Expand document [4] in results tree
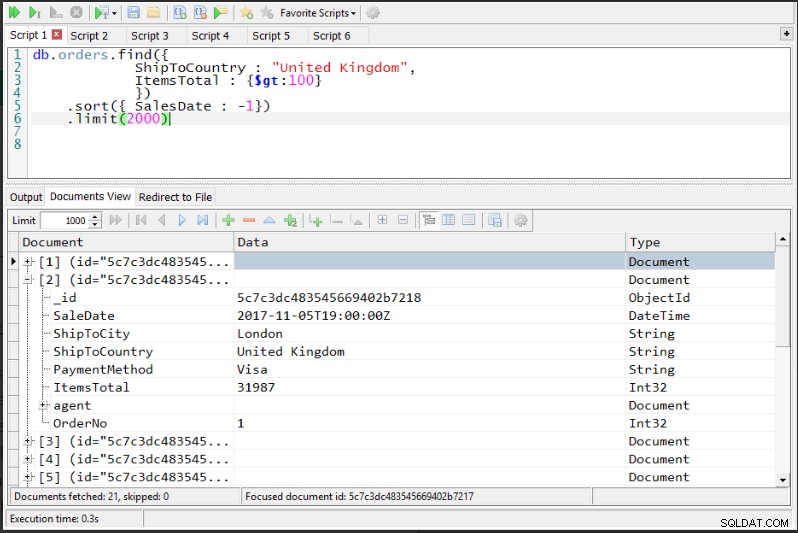The image size is (798, 533). click(28, 459)
